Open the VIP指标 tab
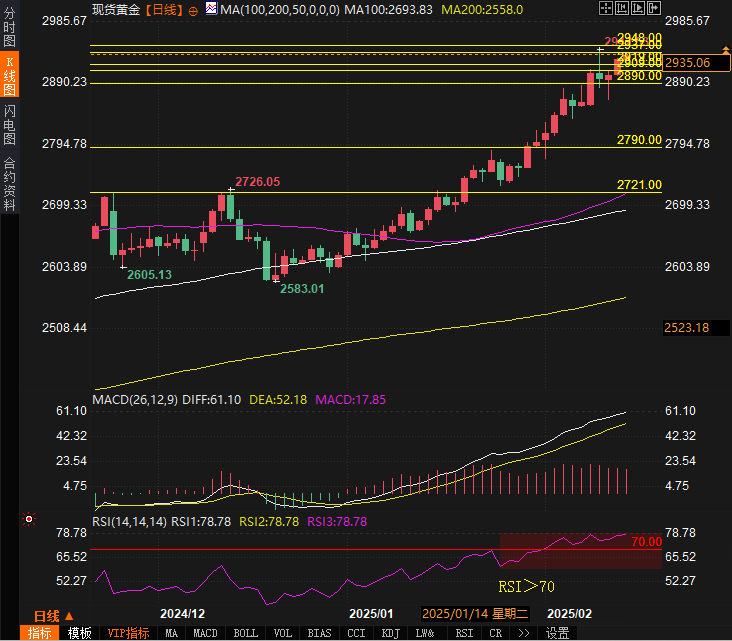Image resolution: width=732 pixels, height=641 pixels. click(x=128, y=633)
